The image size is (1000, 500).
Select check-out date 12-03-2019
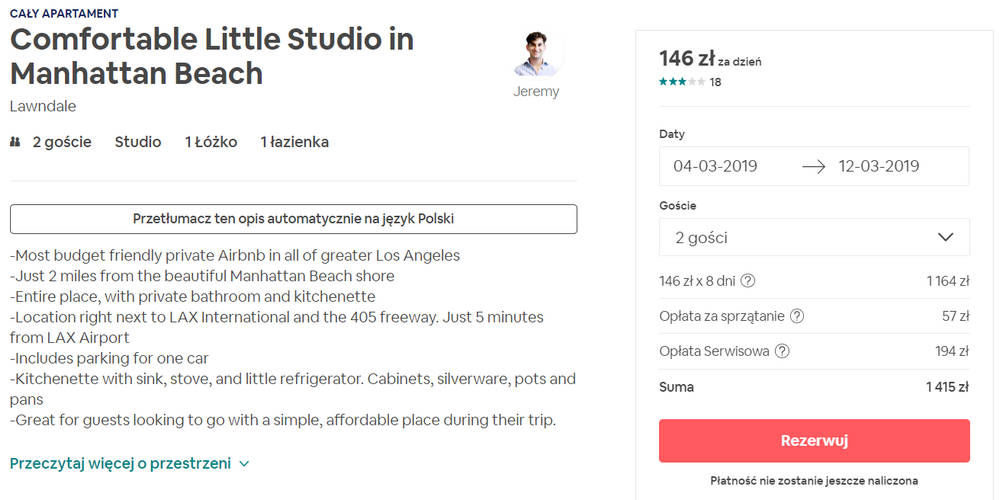879,166
